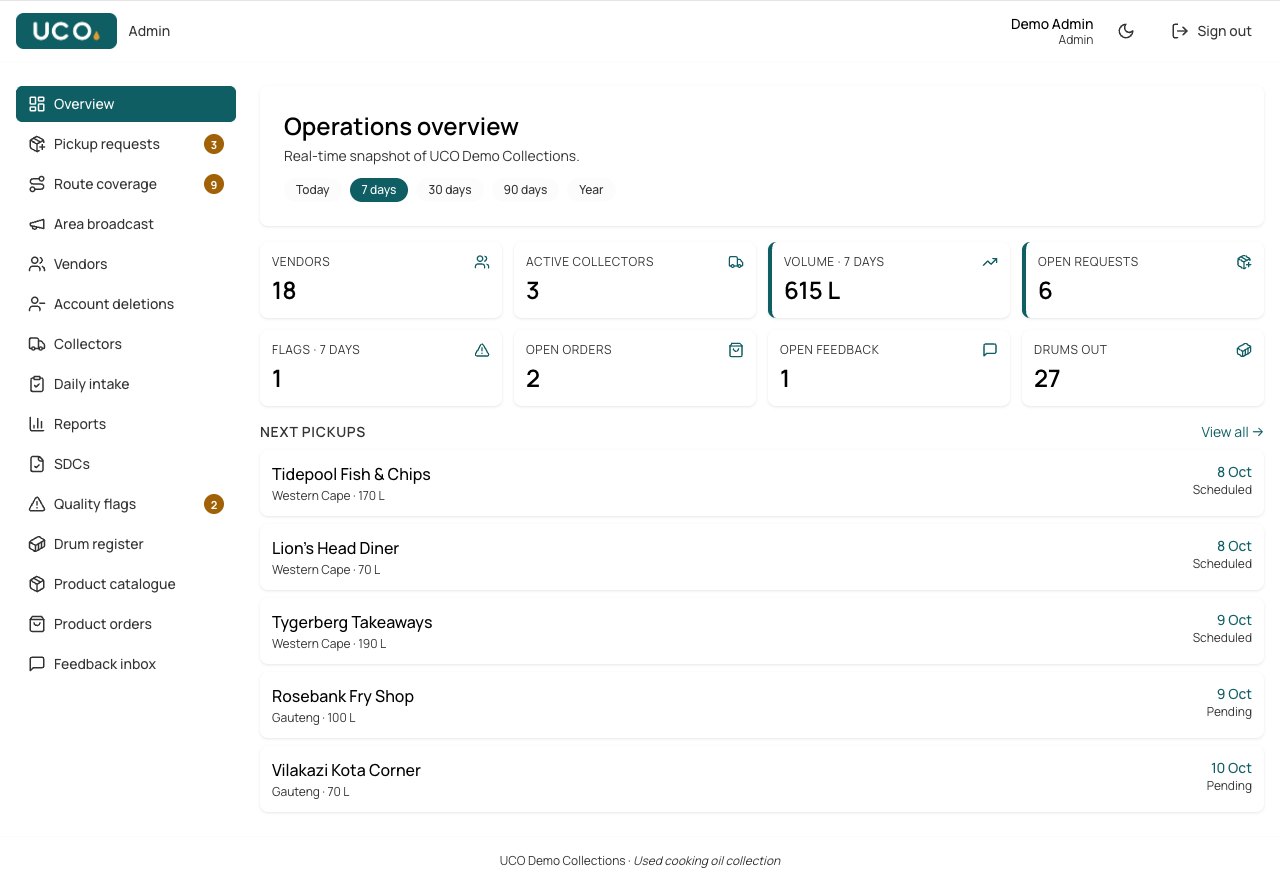
Task: Click the Pickup requests badge showing 3
Action: [213, 144]
